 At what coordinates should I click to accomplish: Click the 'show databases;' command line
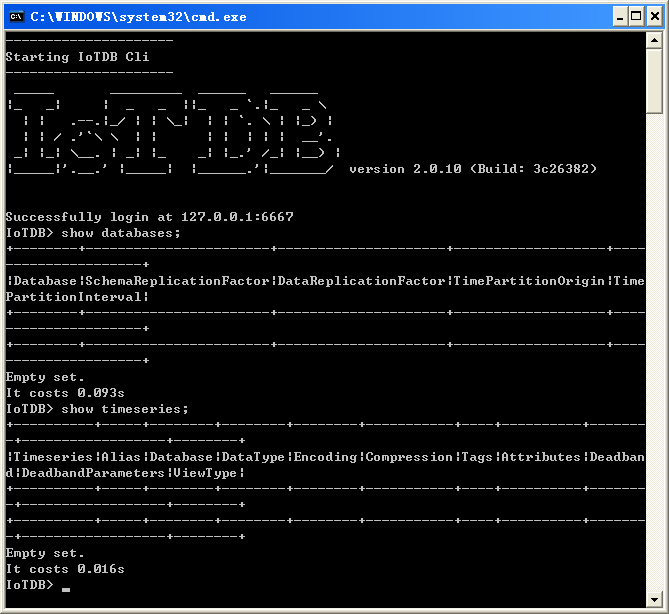point(93,233)
